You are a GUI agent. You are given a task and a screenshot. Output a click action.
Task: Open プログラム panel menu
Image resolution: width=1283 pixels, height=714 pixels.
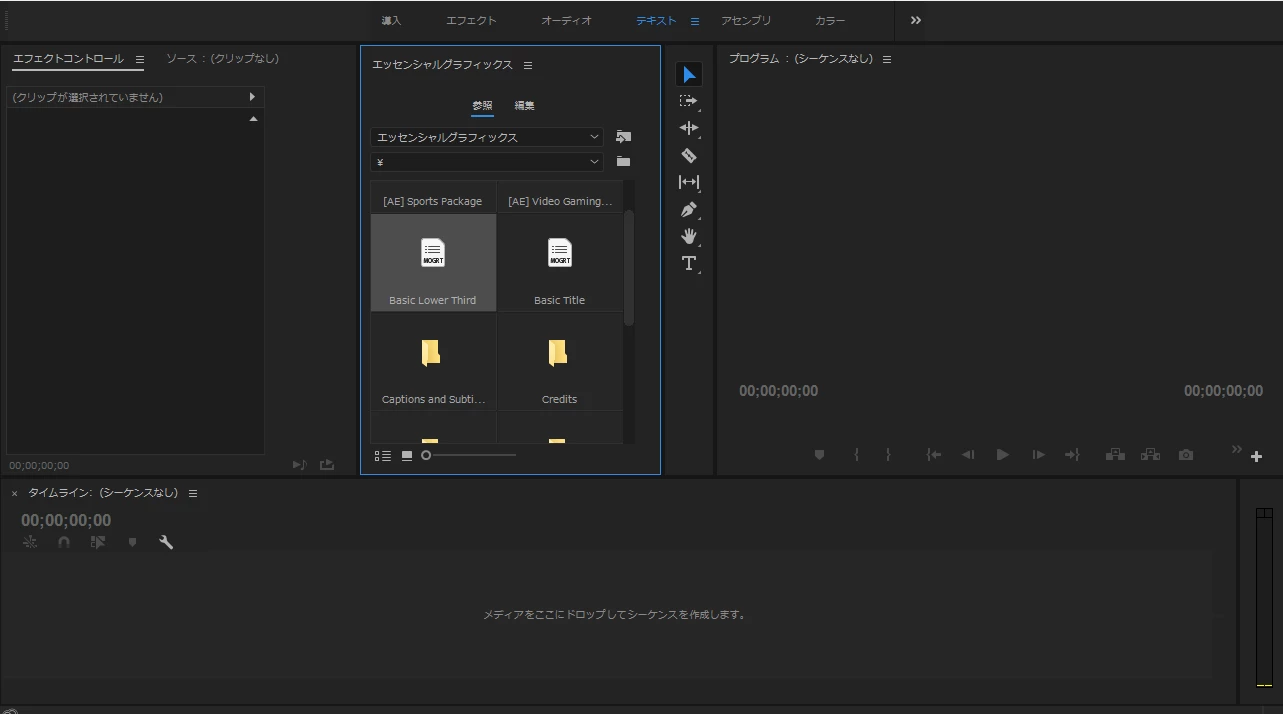tap(887, 59)
